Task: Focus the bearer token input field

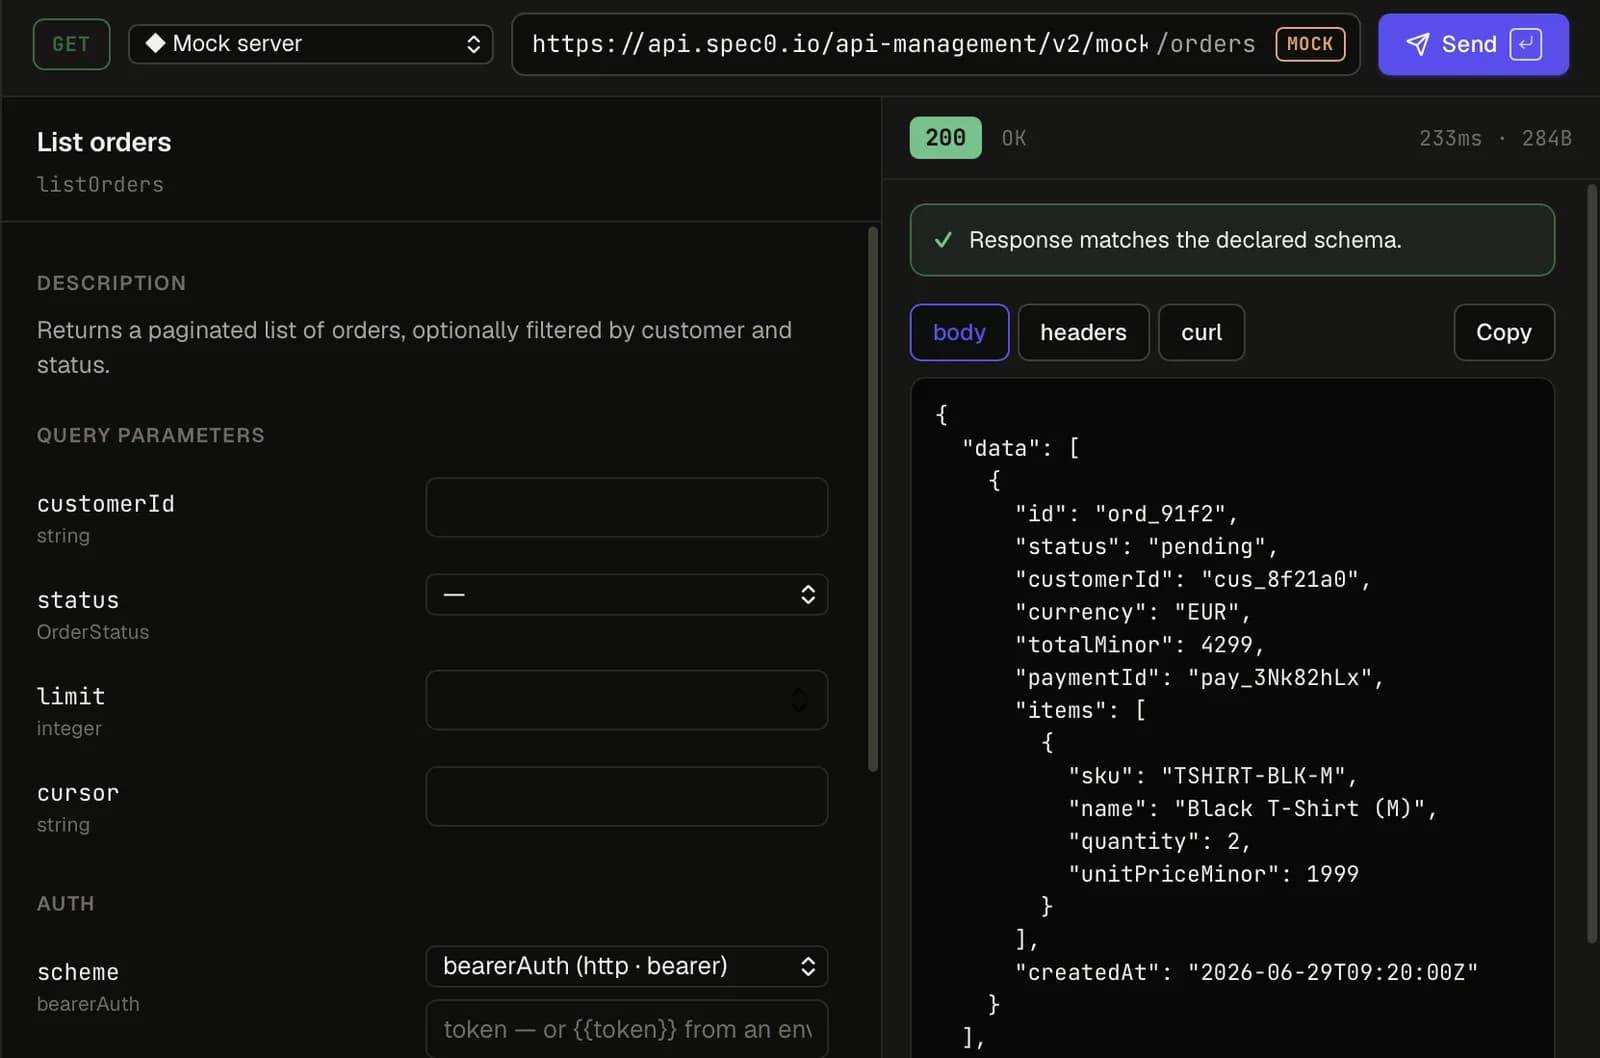Action: click(x=626, y=1029)
